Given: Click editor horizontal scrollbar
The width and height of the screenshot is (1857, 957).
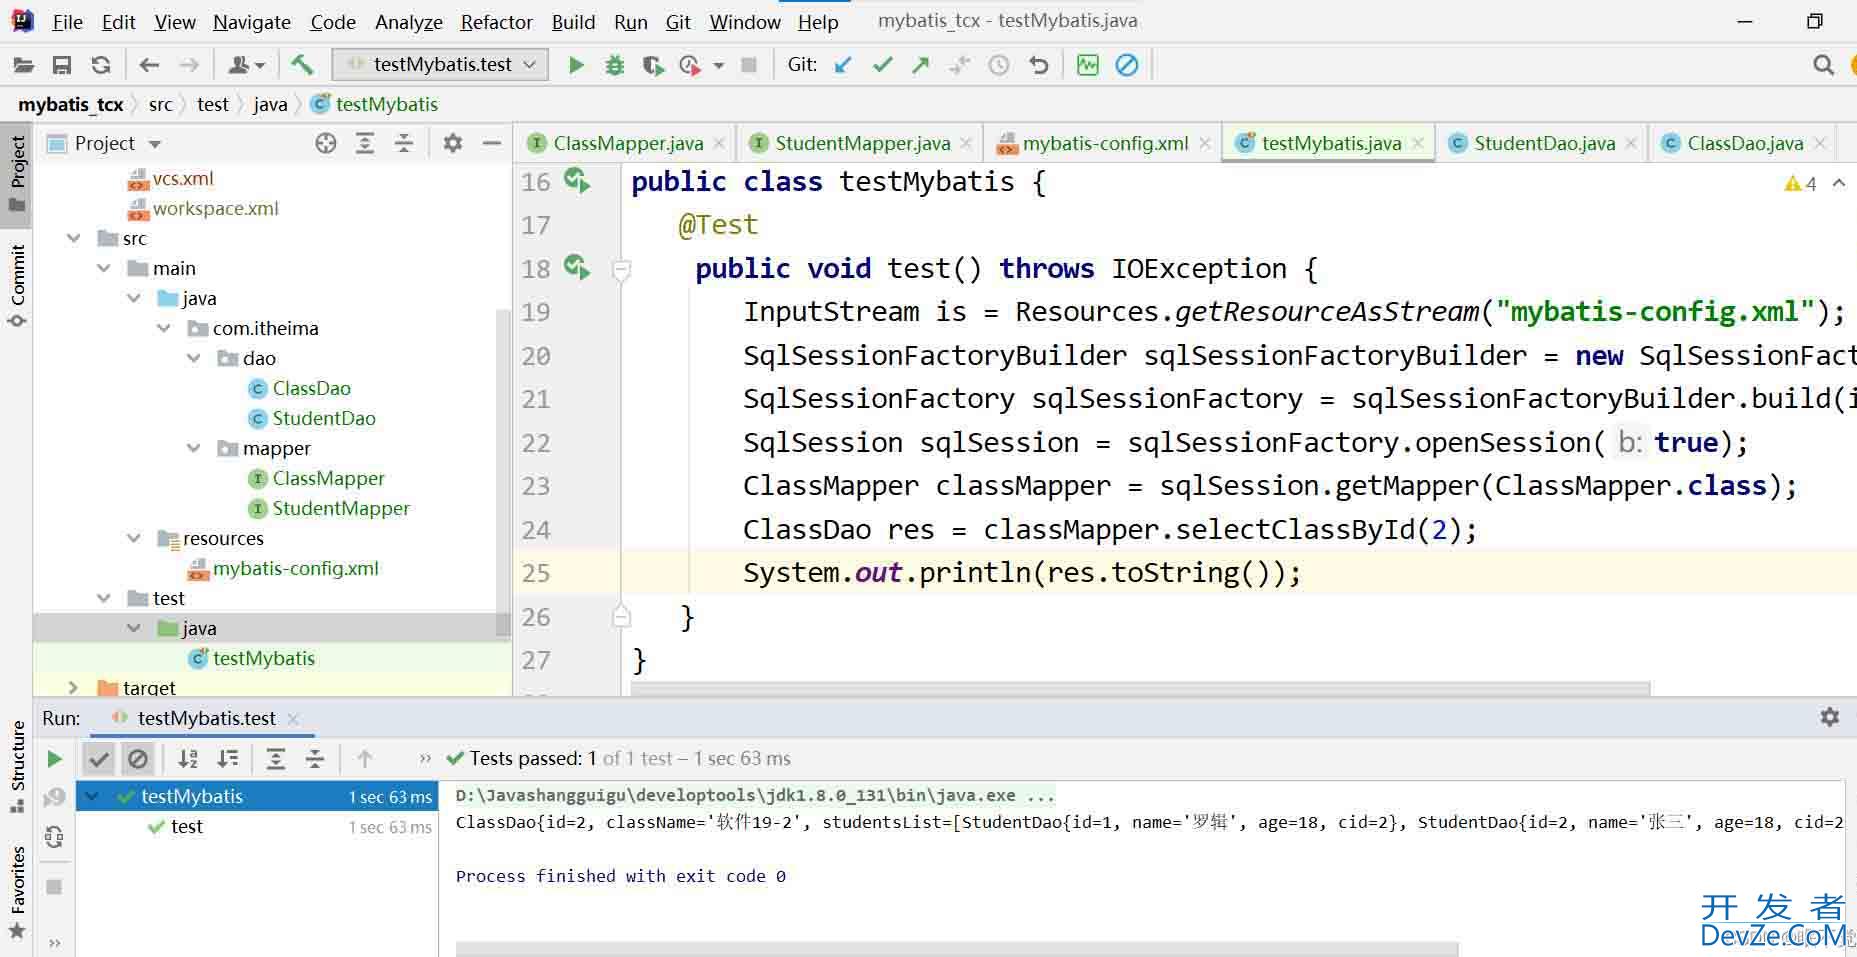Looking at the screenshot, I should (1140, 689).
